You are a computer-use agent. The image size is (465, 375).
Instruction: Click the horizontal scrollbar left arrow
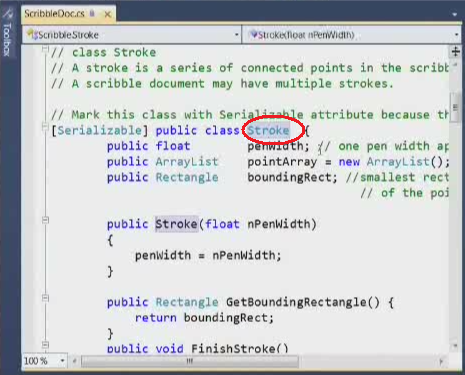(75, 361)
